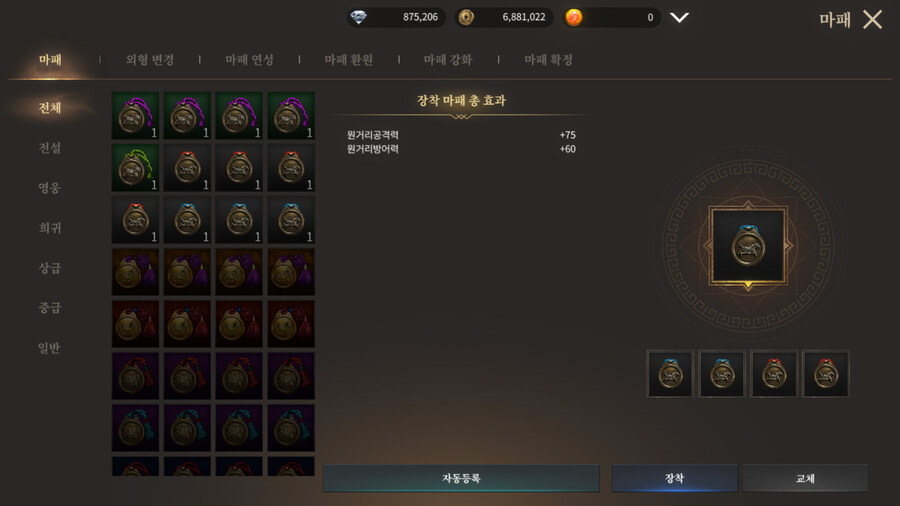Image resolution: width=900 pixels, height=506 pixels.
Task: Click the 장착 equip button
Action: (x=674, y=478)
